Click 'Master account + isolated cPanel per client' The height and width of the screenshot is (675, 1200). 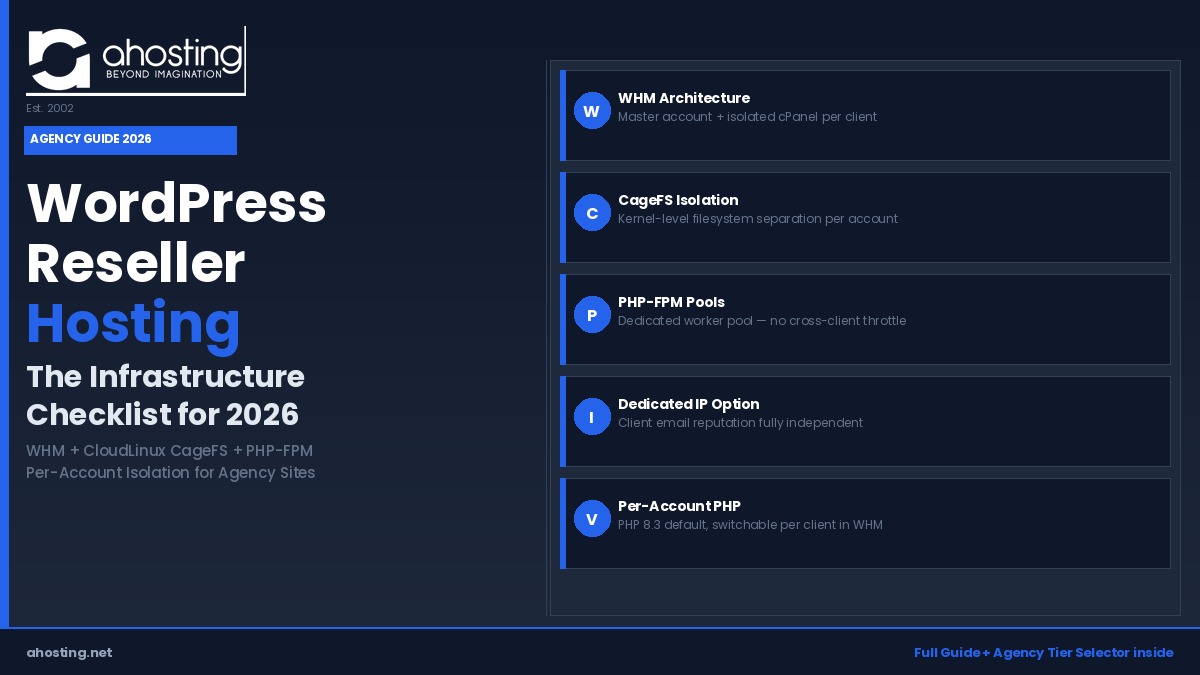747,117
